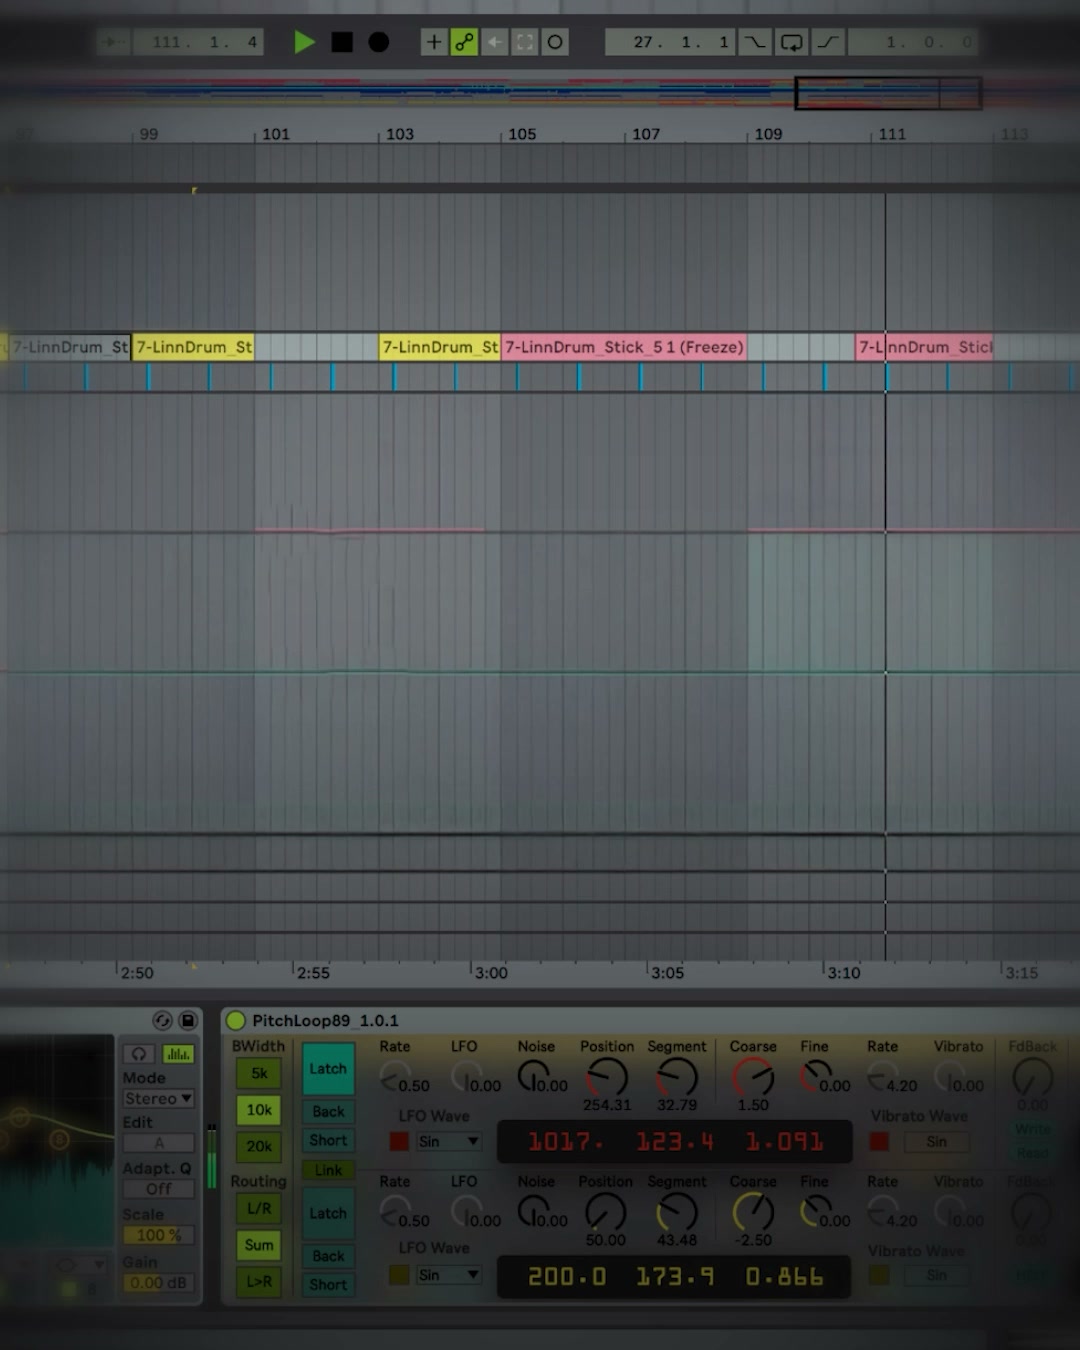This screenshot has height=1350, width=1080.
Task: Open the upper Vibrato Wave Sin dropdown
Action: 937,1142
